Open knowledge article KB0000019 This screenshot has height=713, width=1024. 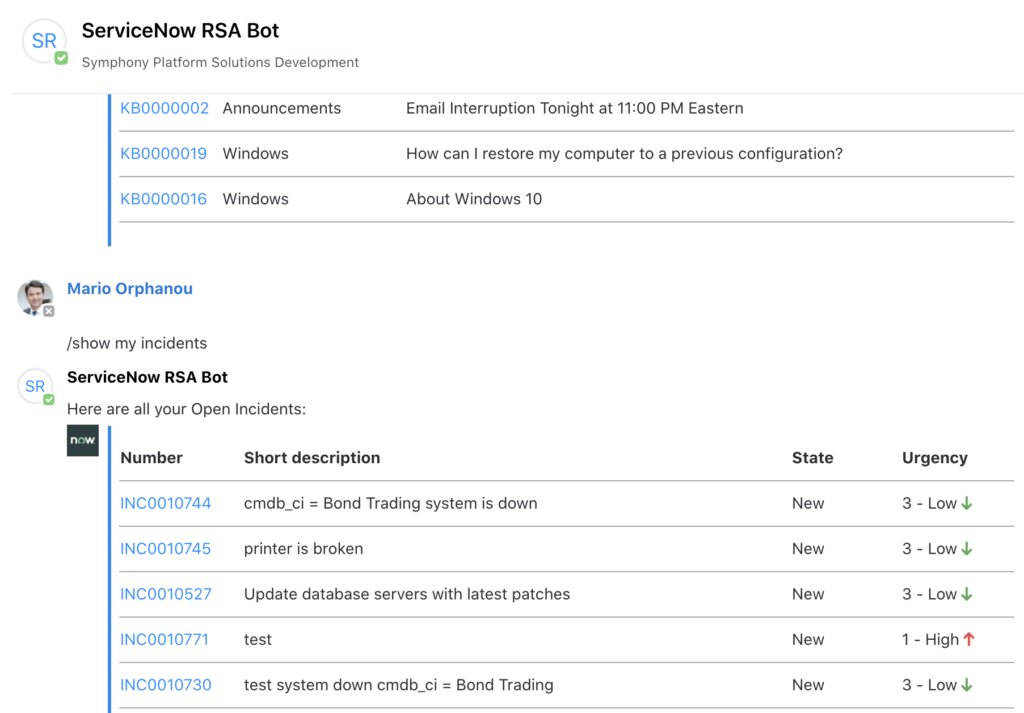tap(163, 153)
